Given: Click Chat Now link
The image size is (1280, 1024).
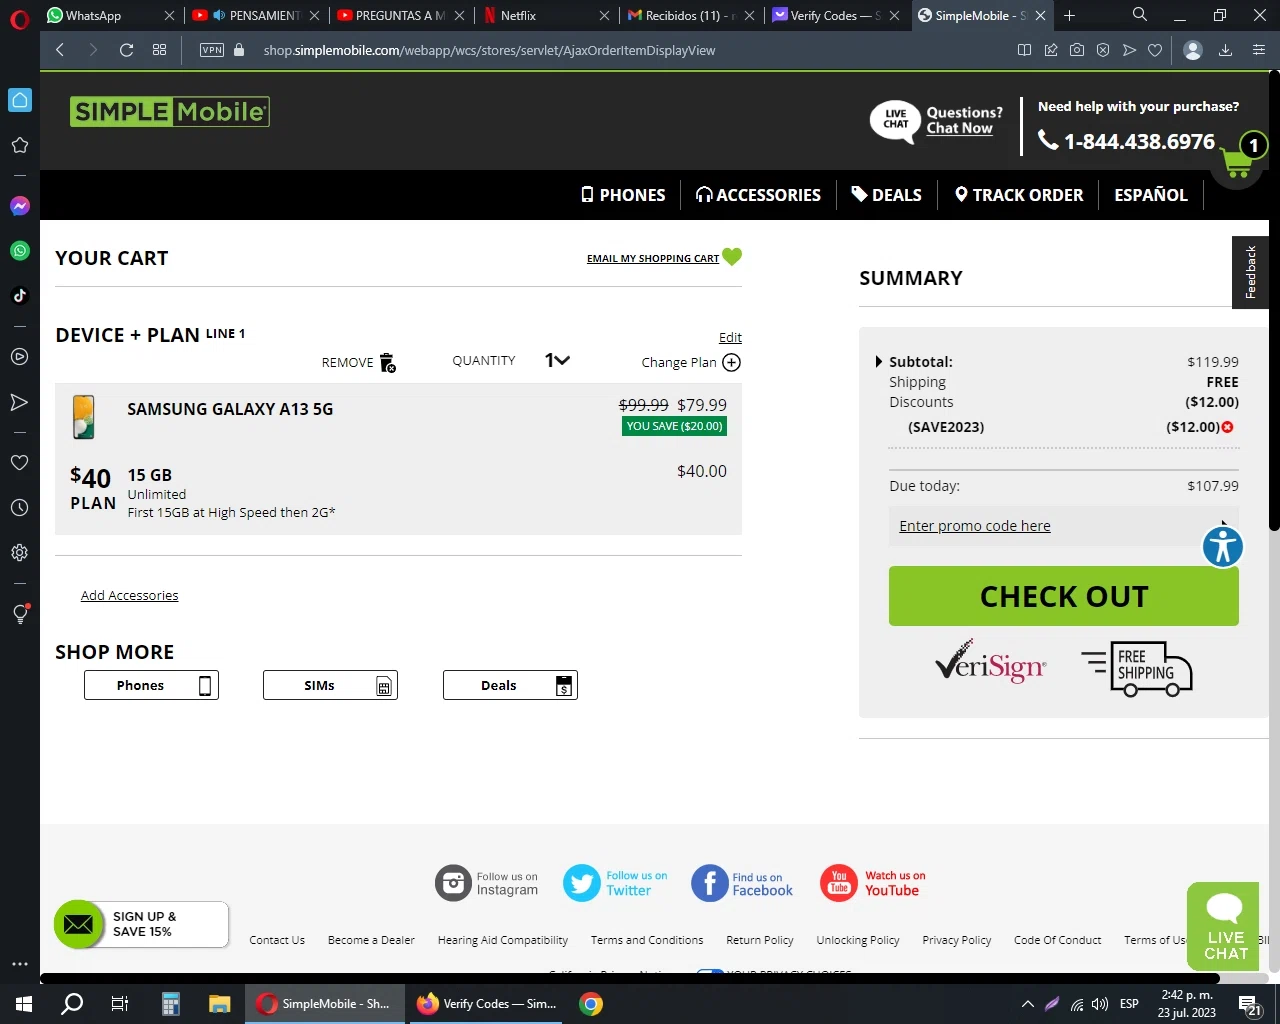Looking at the screenshot, I should [x=959, y=128].
